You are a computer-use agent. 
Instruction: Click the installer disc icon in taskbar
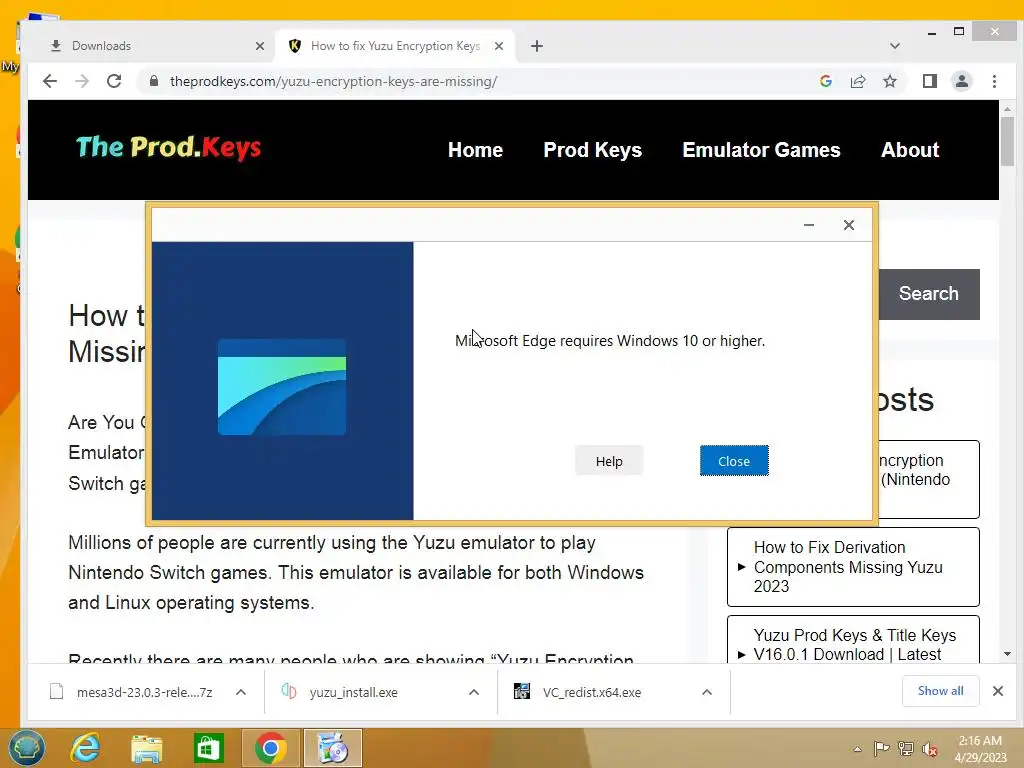click(x=332, y=748)
